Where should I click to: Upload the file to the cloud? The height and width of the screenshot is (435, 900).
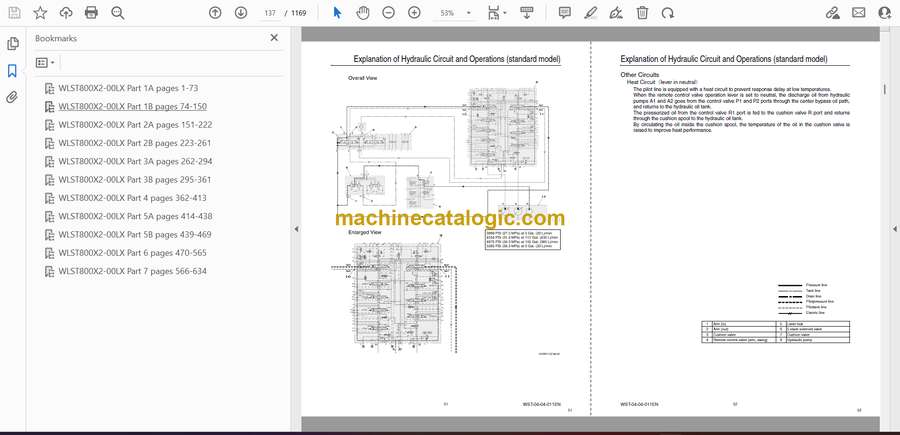pos(66,13)
